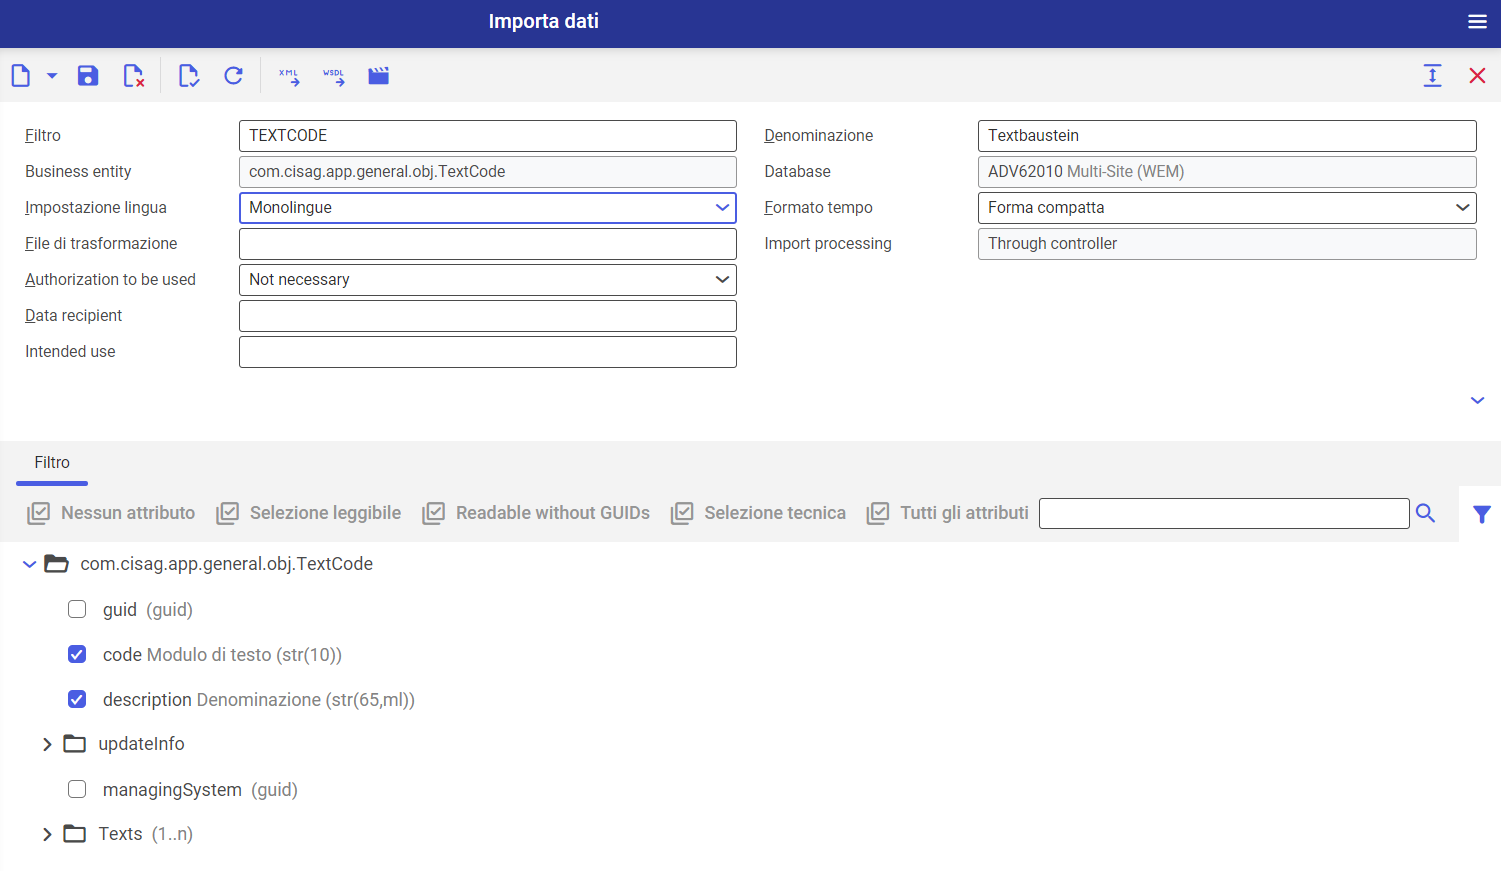Uncheck the description Denominazione checkbox

[x=77, y=700]
